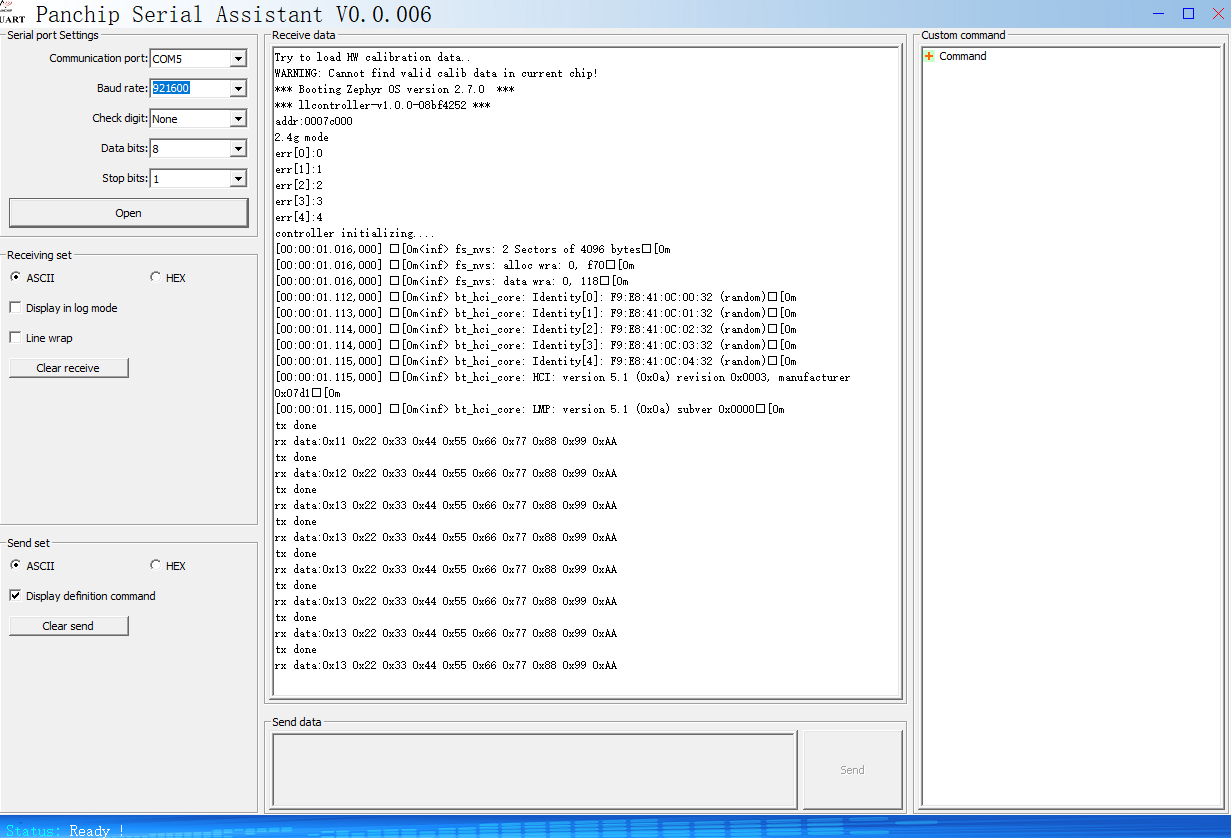The image size is (1231, 838).
Task: Click inside the Send data text box
Action: [534, 770]
